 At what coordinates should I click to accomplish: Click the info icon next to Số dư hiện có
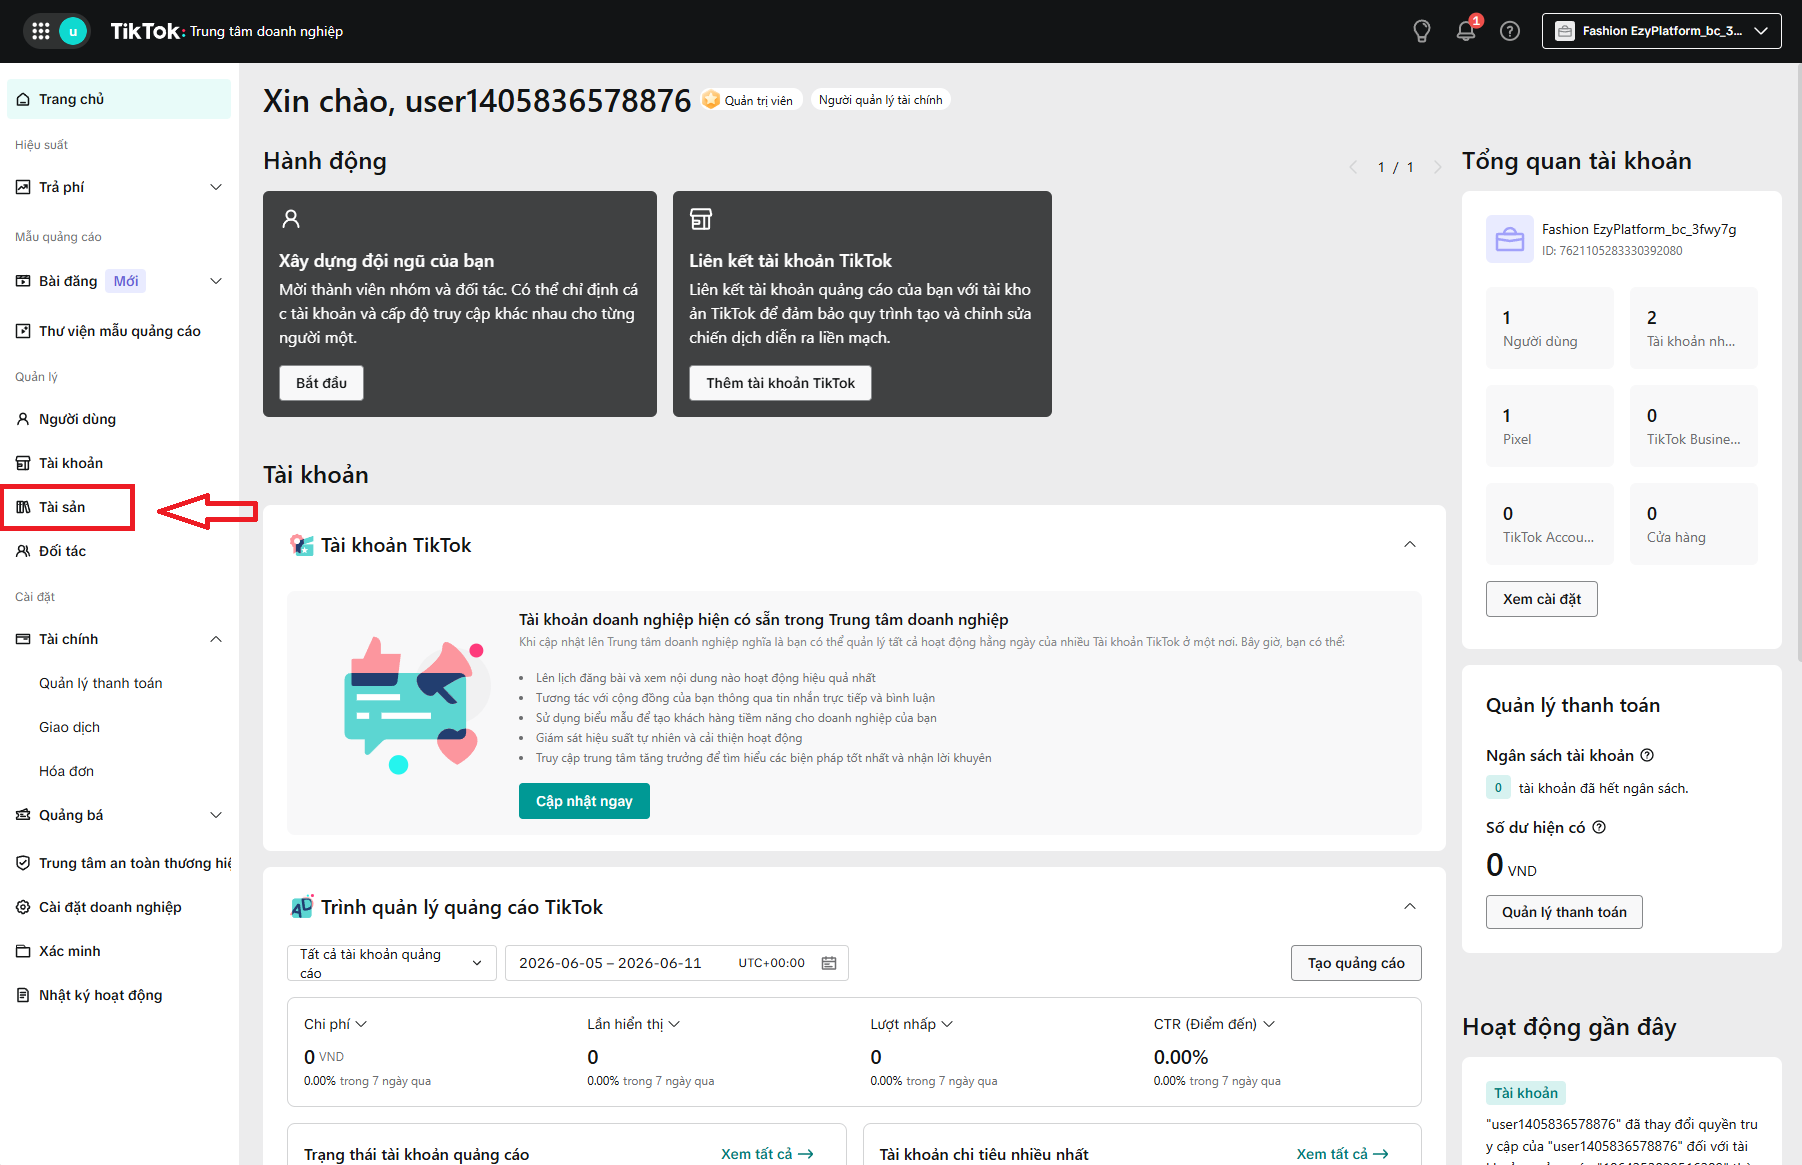[1599, 827]
